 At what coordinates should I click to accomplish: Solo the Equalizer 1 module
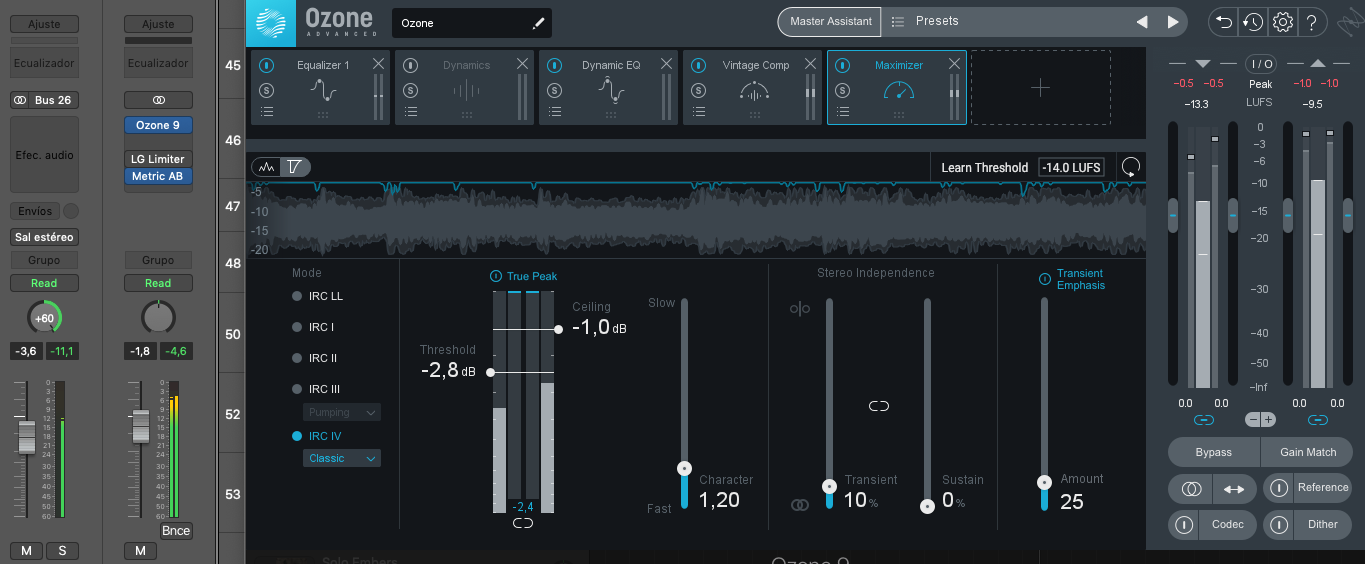click(x=266, y=90)
